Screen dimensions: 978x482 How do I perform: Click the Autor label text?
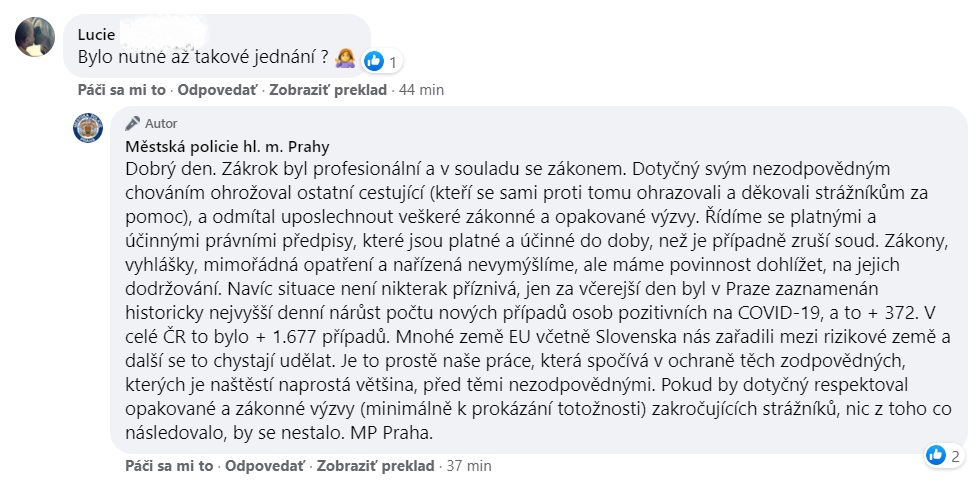coord(162,123)
